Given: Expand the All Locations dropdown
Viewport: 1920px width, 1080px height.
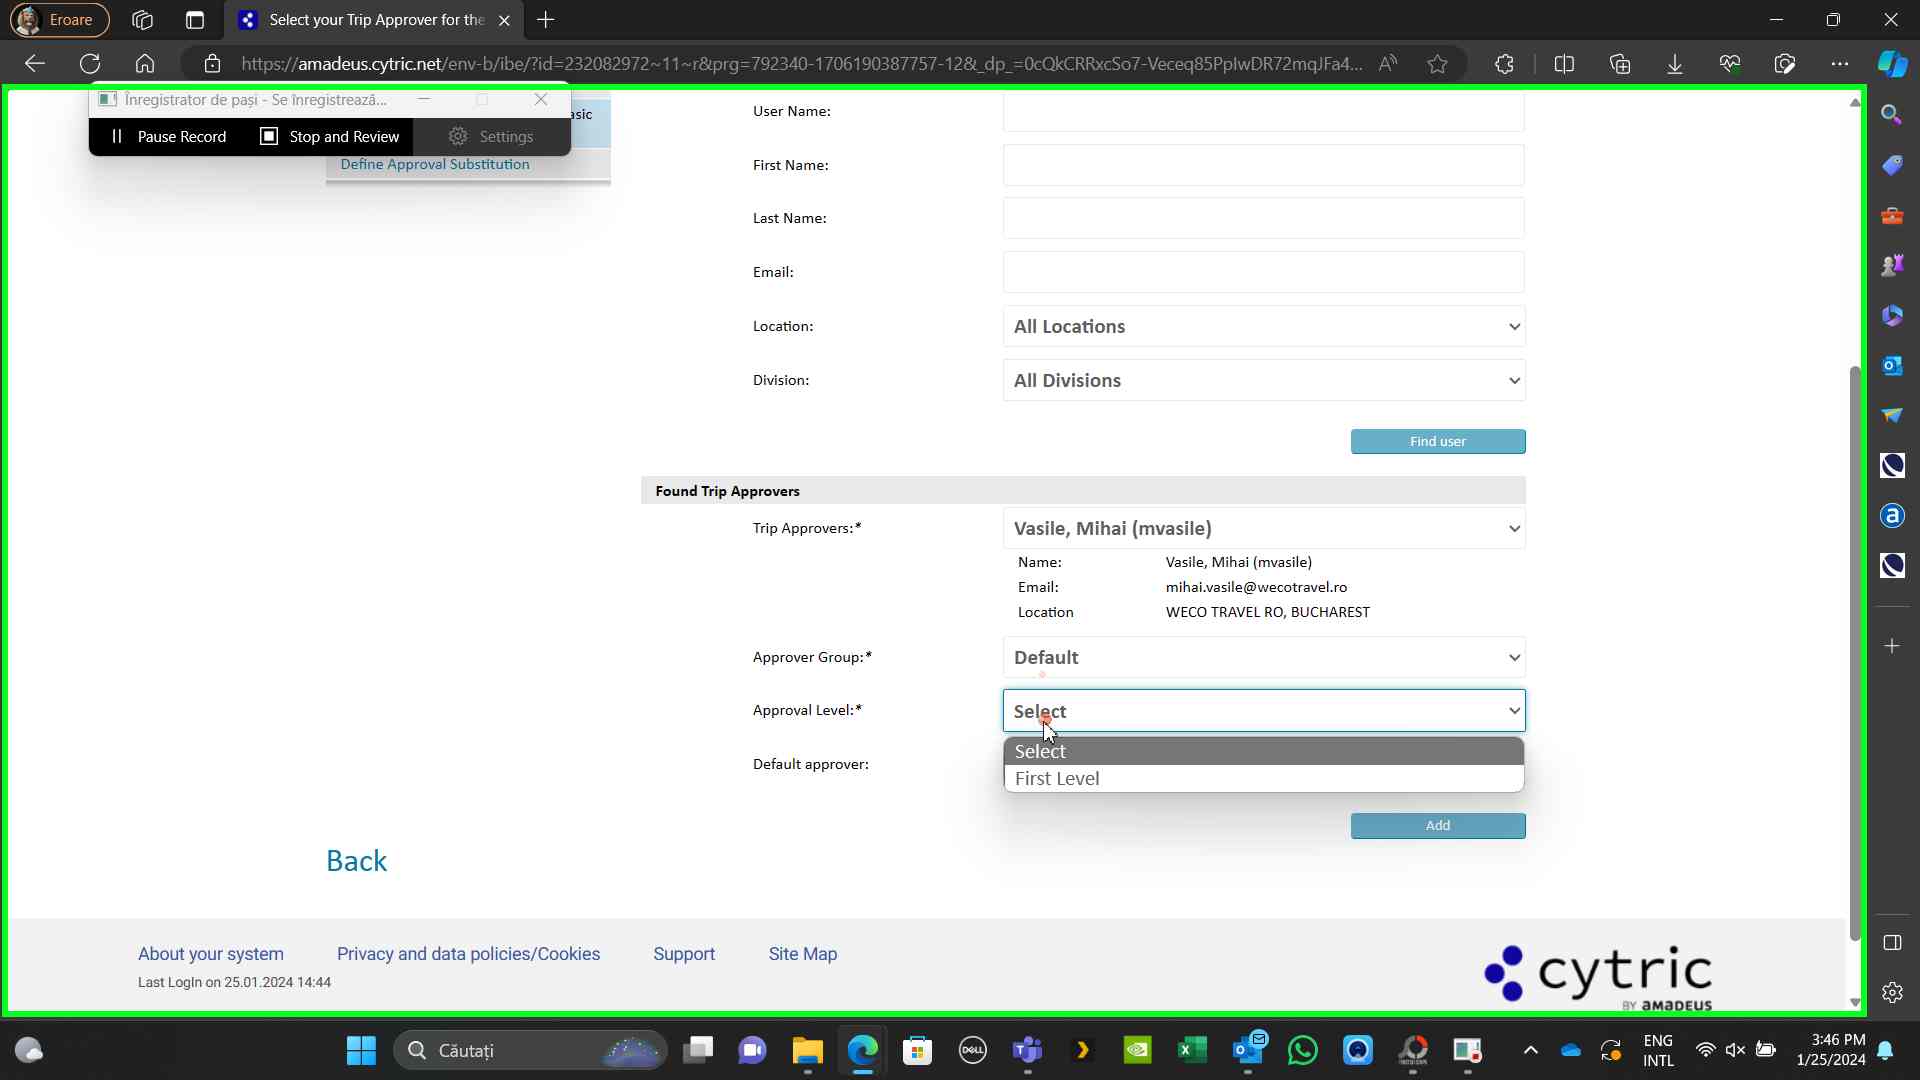Looking at the screenshot, I should click(1263, 327).
